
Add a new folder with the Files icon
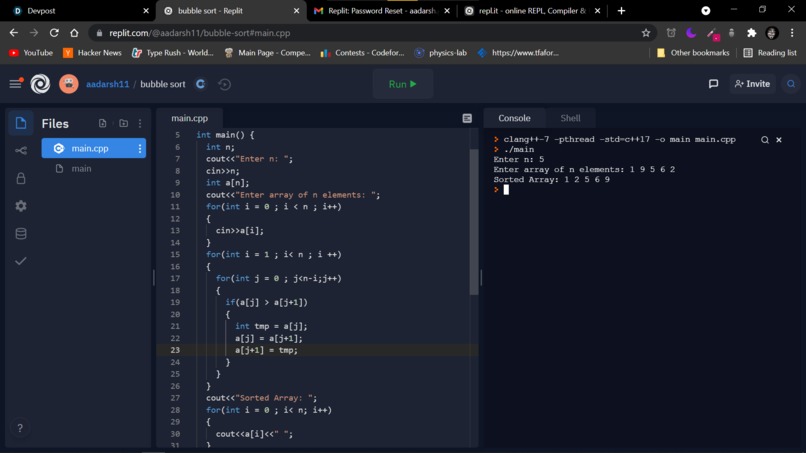[123, 123]
